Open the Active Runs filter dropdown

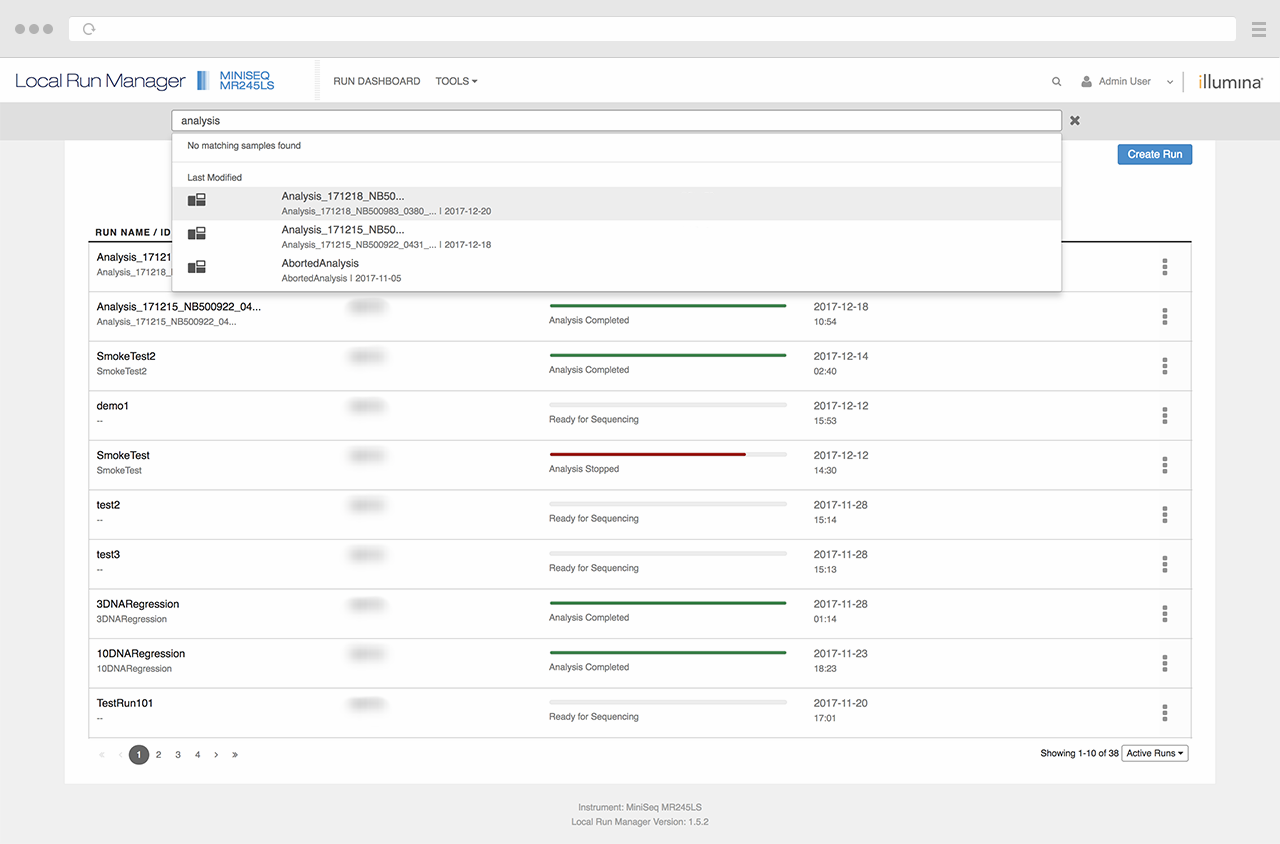(1155, 753)
